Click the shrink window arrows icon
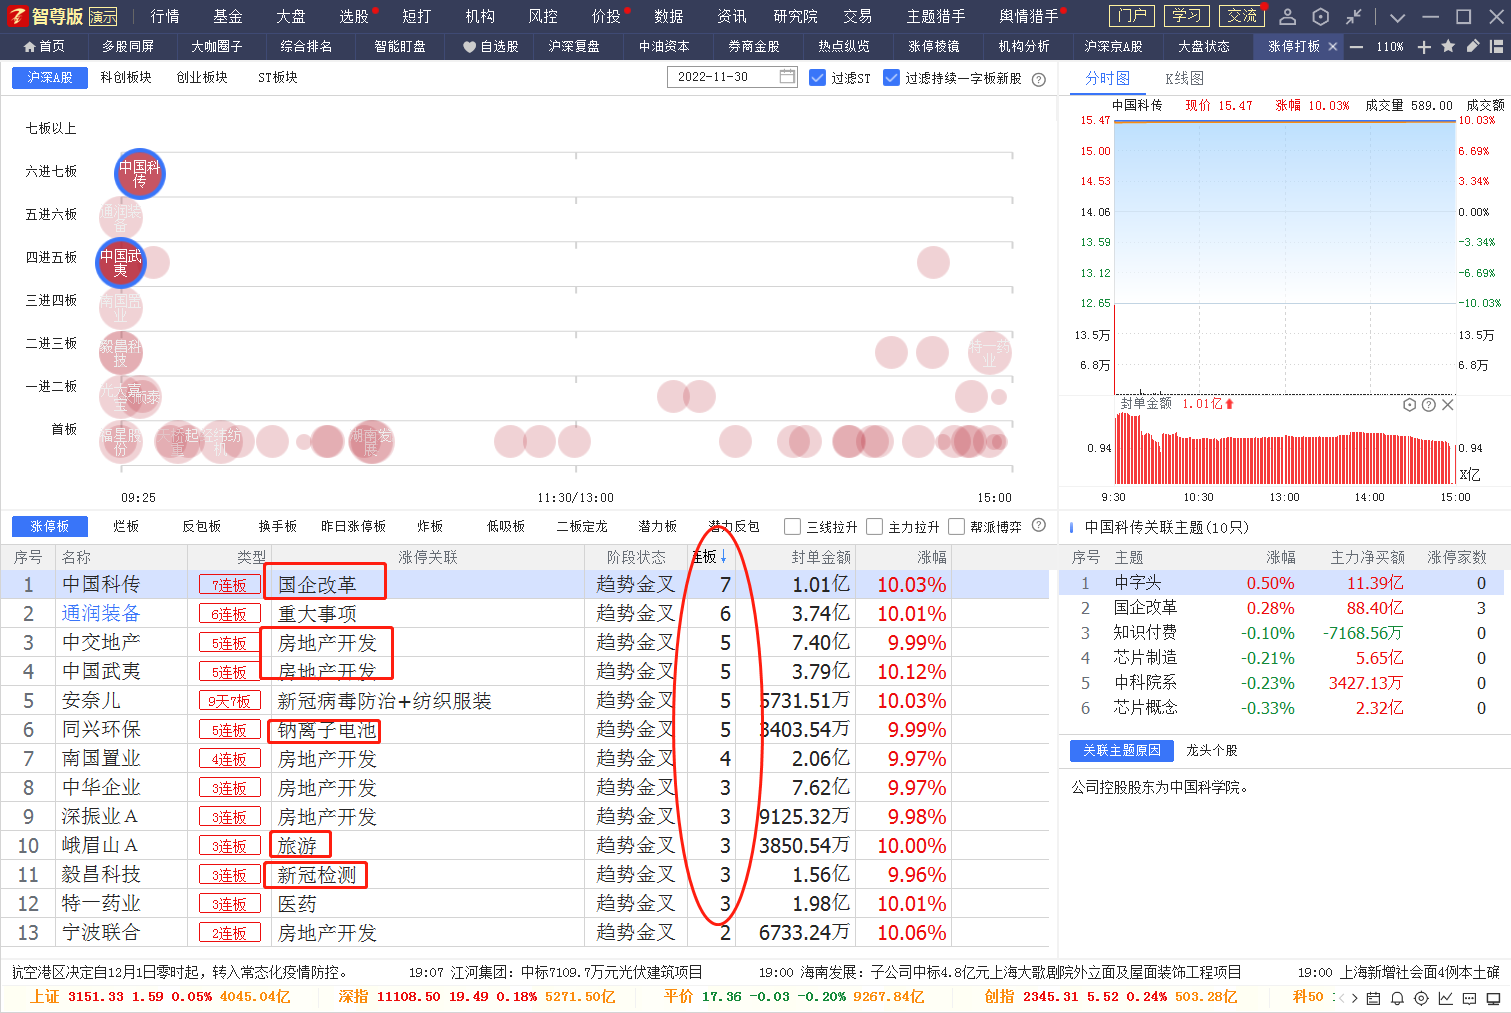 point(1353,16)
